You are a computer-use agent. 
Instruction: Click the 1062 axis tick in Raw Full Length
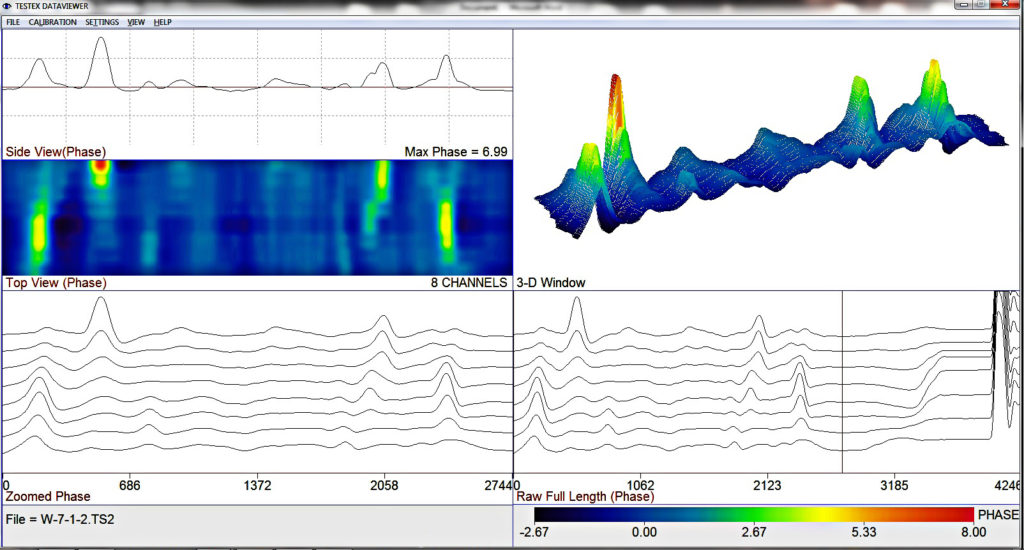(x=641, y=485)
